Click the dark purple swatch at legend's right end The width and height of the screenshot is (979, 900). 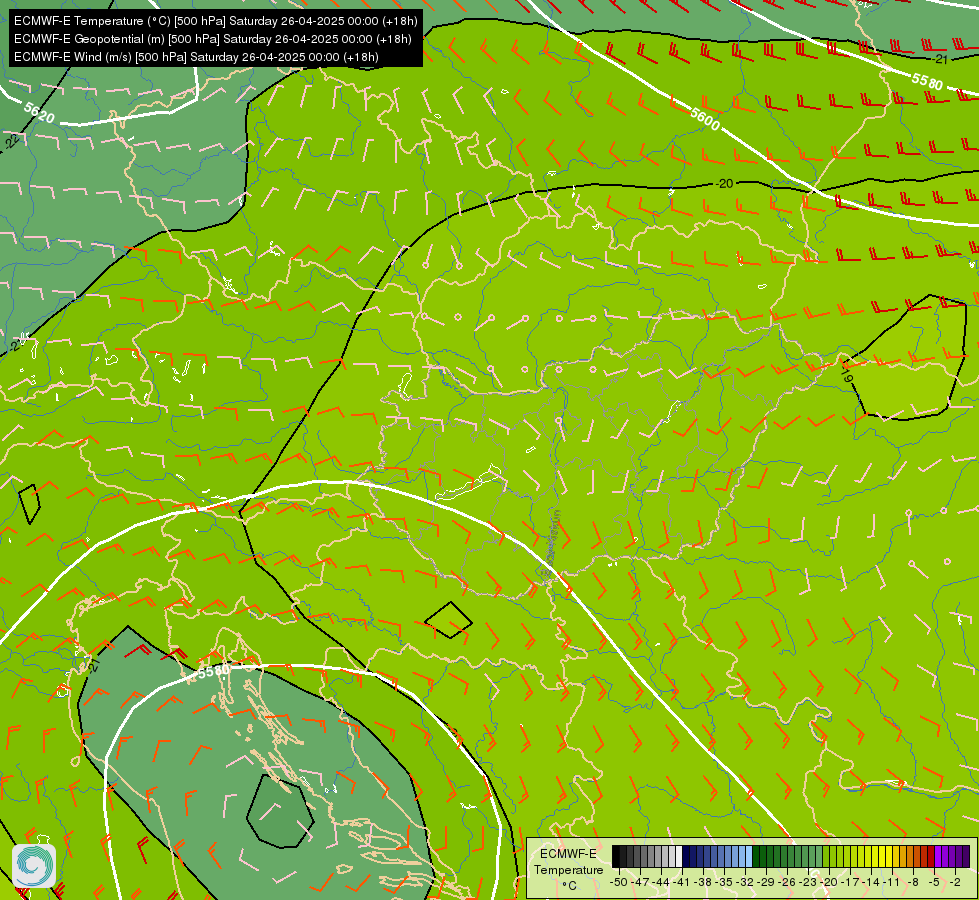tap(966, 856)
